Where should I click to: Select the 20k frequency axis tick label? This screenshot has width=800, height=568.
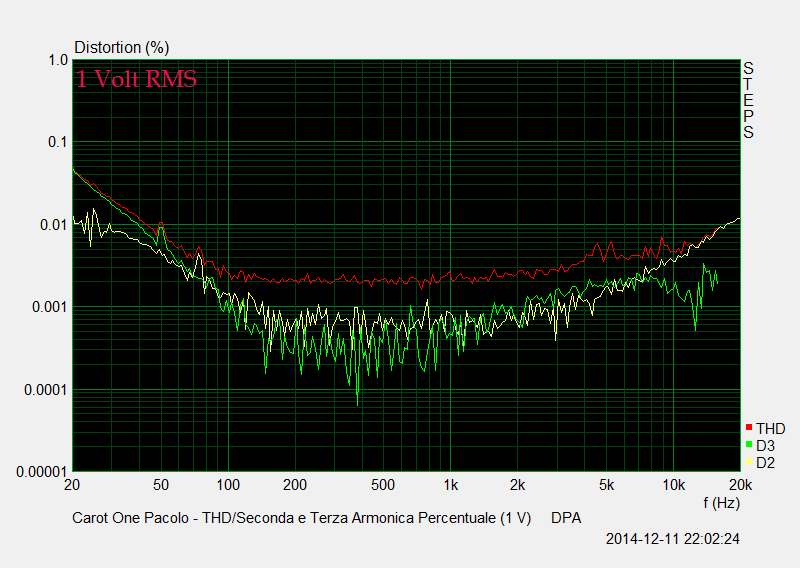click(727, 485)
